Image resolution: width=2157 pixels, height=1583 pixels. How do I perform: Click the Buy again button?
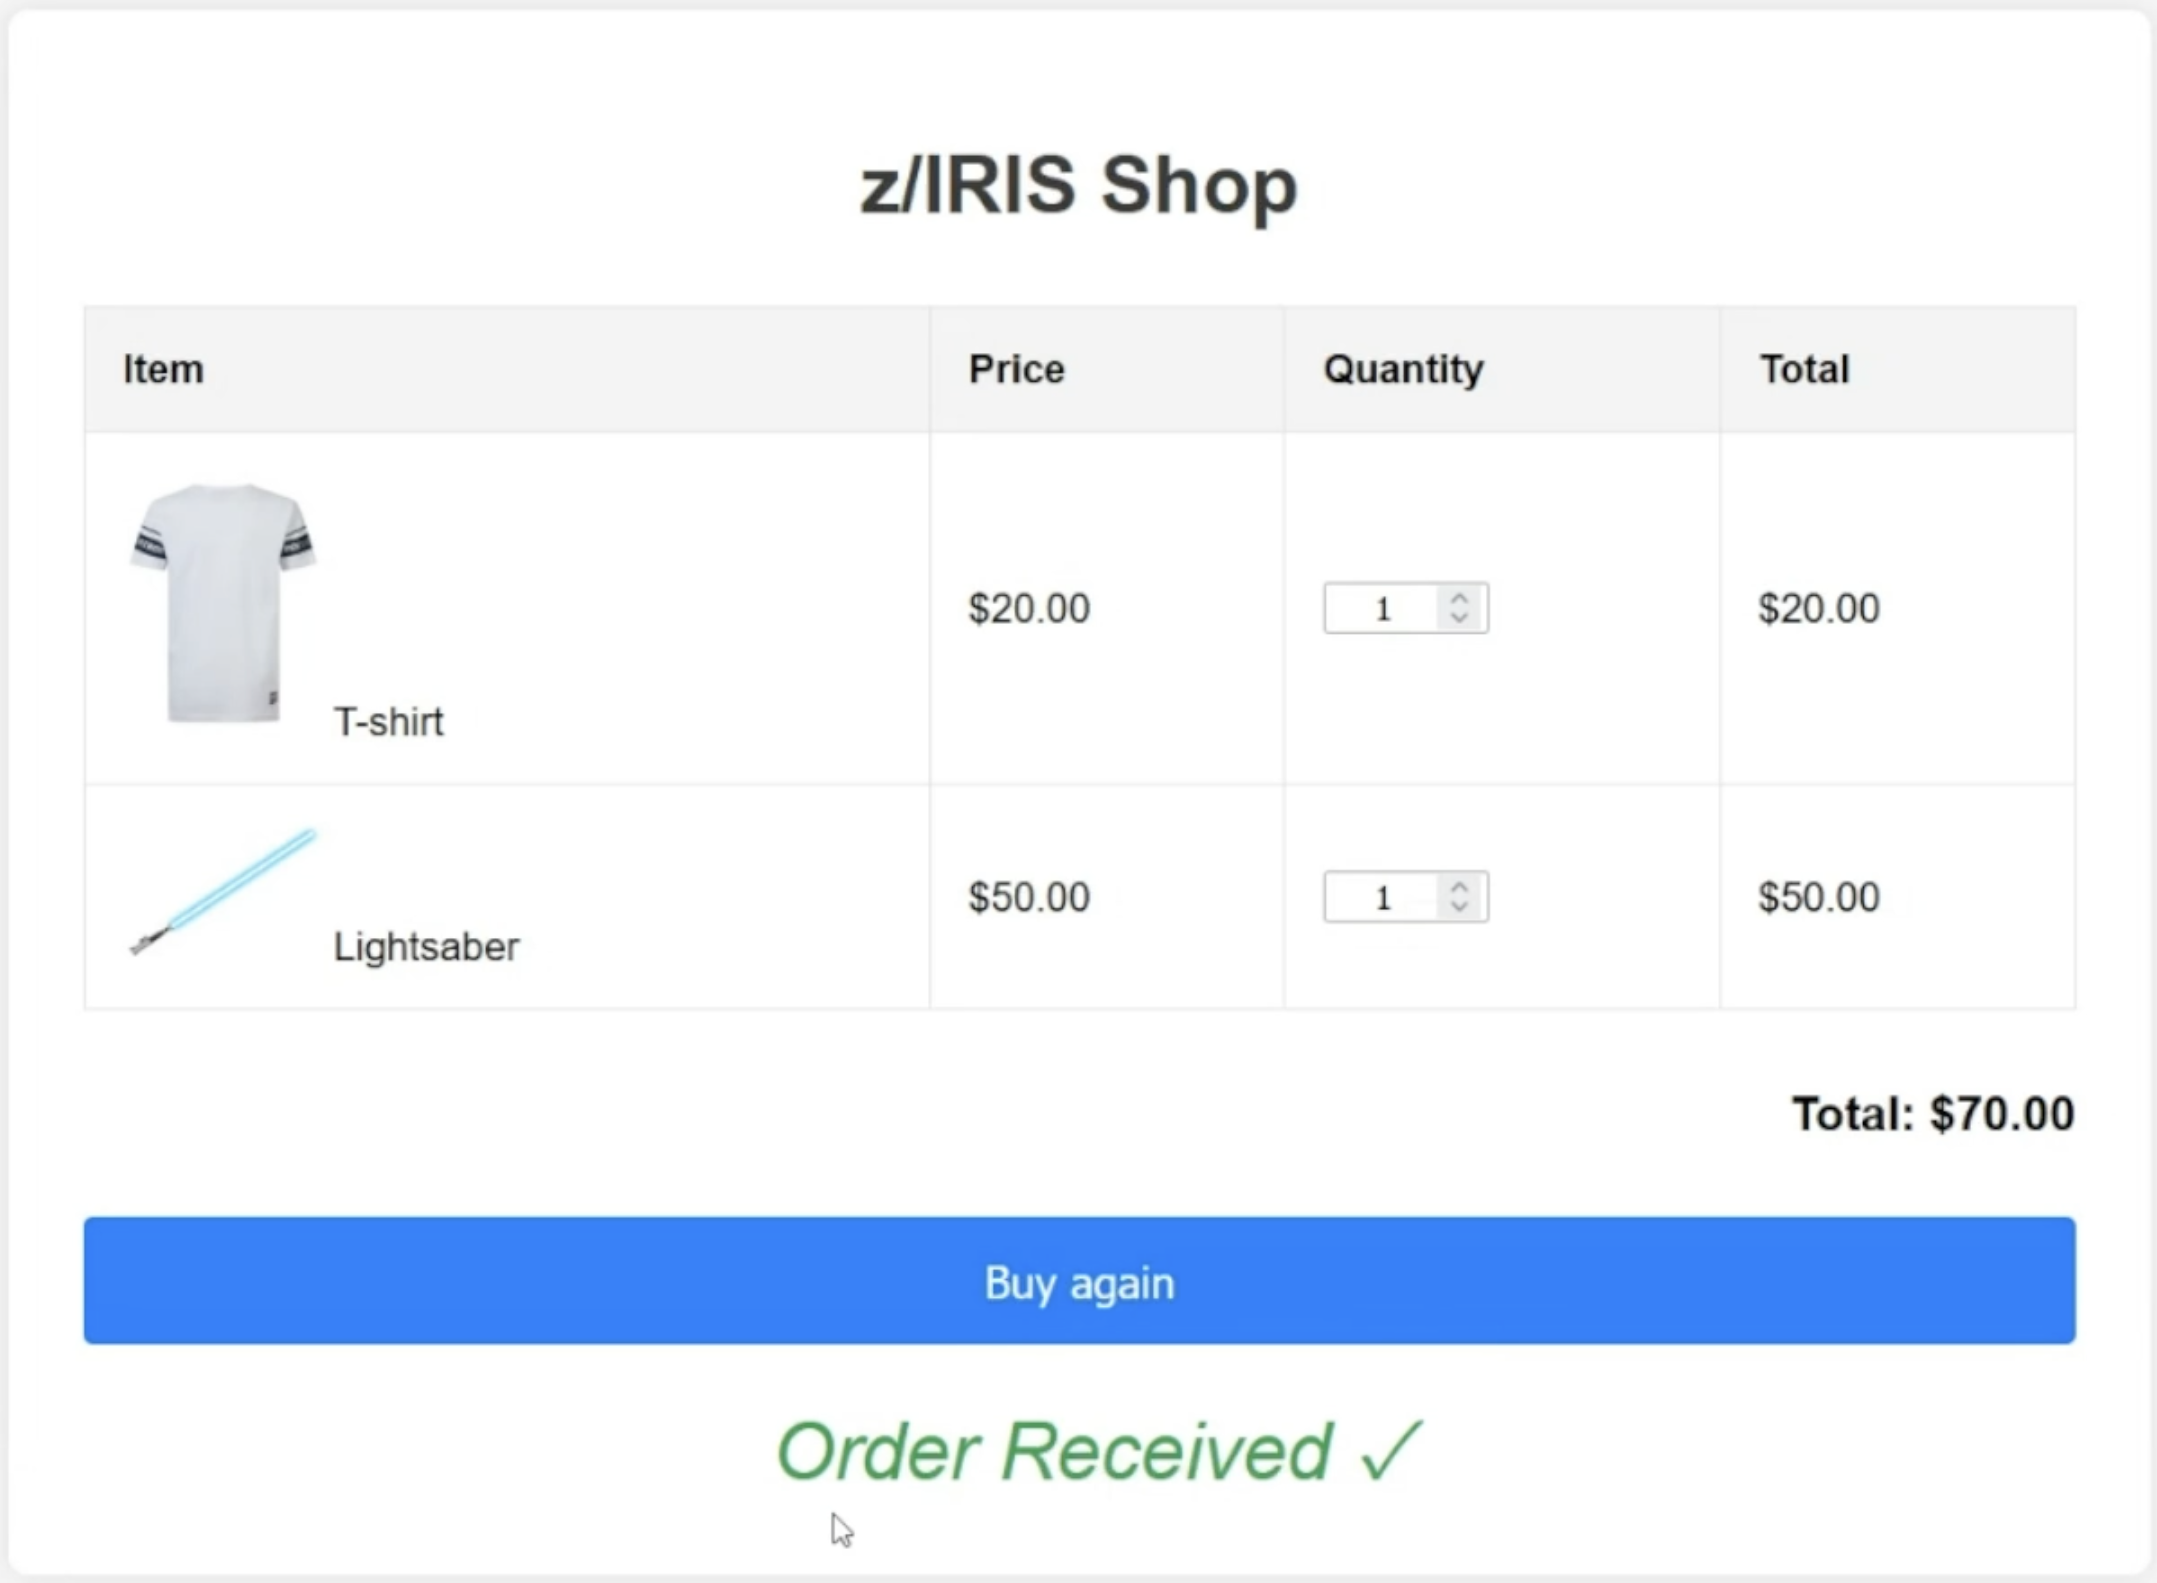click(1079, 1280)
